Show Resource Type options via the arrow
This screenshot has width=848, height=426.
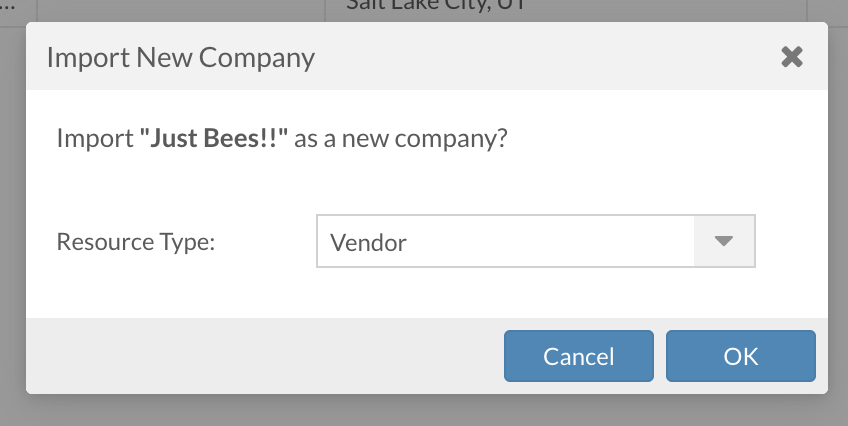(724, 242)
